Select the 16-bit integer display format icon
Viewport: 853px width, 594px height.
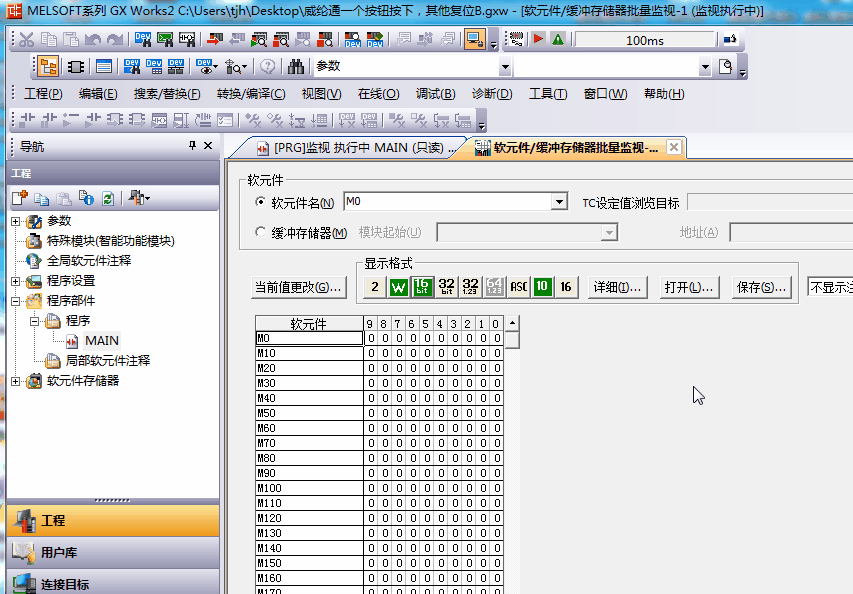(422, 287)
